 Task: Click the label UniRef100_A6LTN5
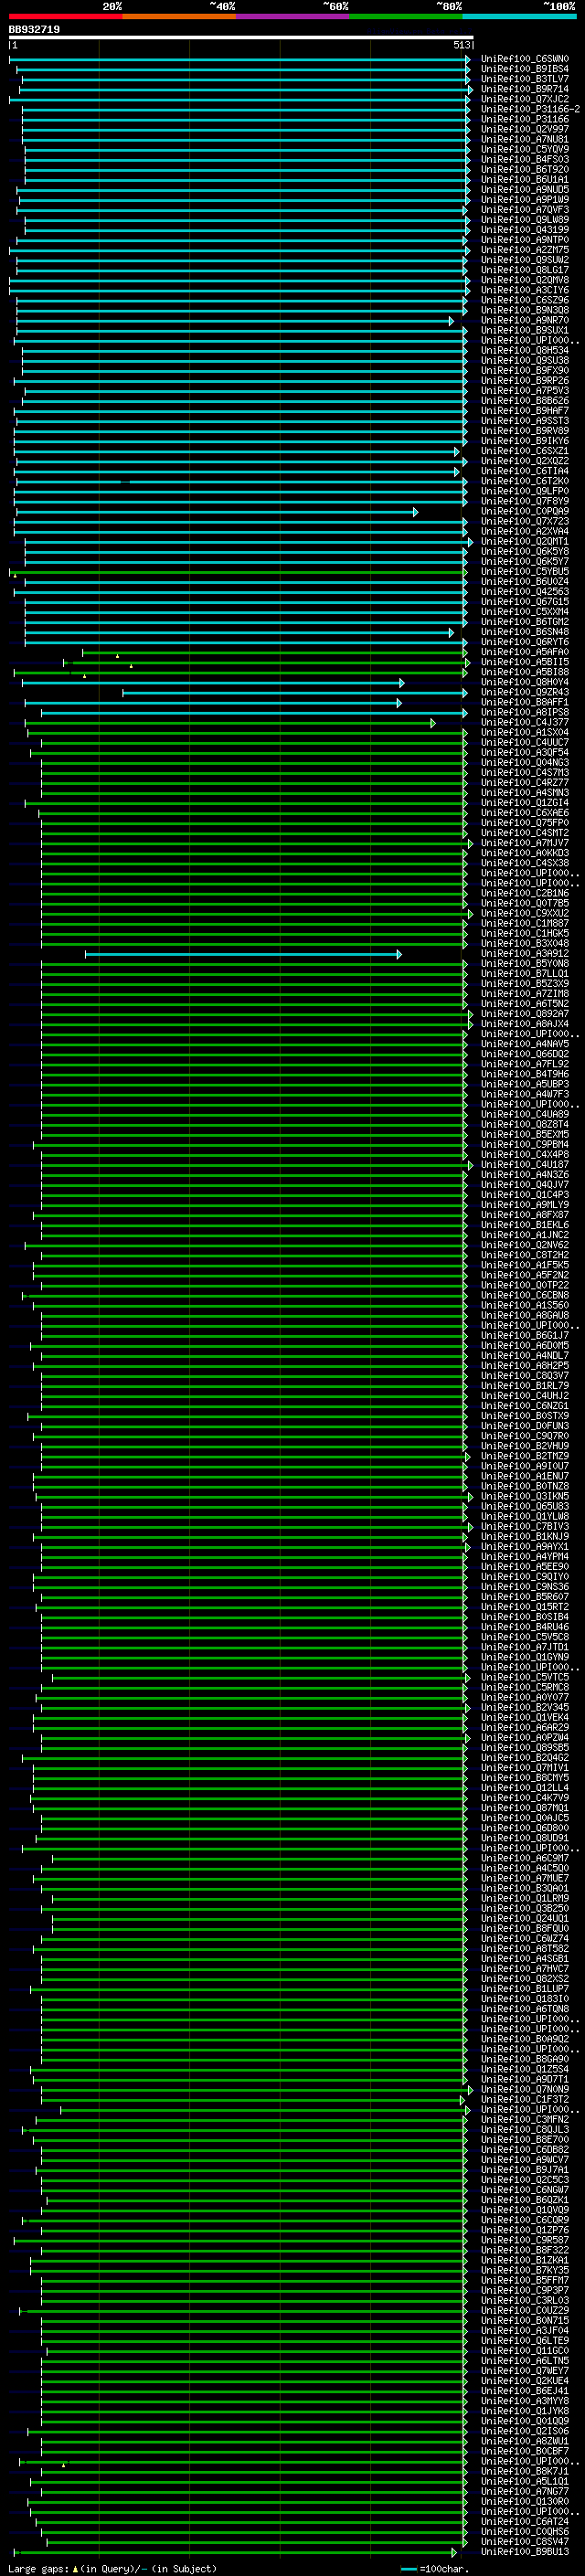524,2361
